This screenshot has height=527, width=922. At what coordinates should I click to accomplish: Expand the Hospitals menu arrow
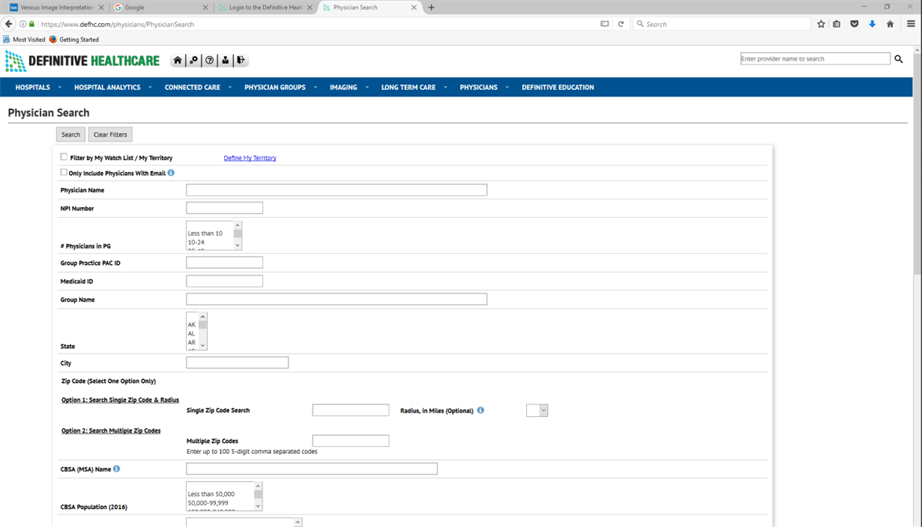click(59, 87)
